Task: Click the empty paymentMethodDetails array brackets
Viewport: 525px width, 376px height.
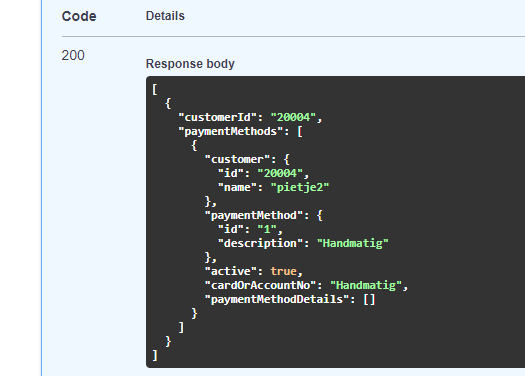Action: click(x=369, y=299)
